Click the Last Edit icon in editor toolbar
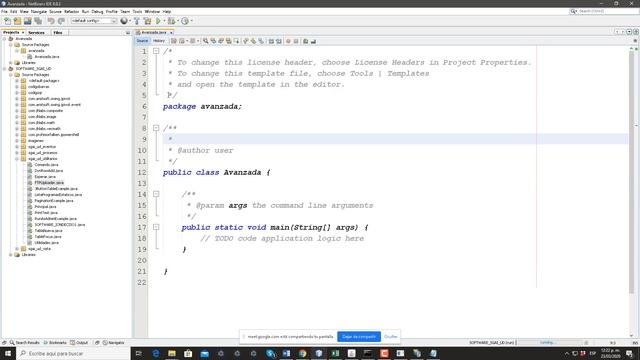Screen dimensions: 640x360 (174, 41)
